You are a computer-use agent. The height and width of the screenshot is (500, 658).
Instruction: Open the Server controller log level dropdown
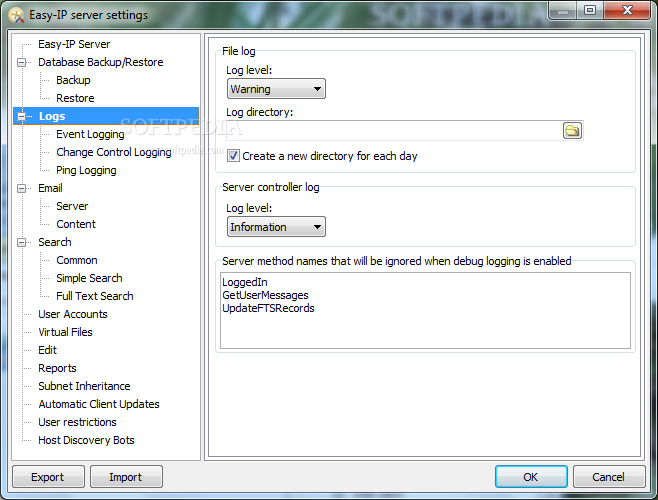click(276, 227)
